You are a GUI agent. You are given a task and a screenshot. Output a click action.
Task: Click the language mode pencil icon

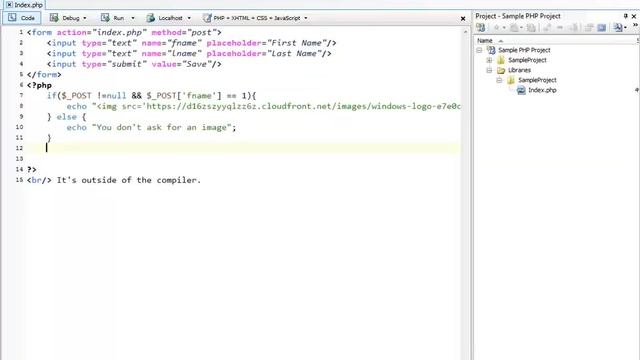pos(207,18)
